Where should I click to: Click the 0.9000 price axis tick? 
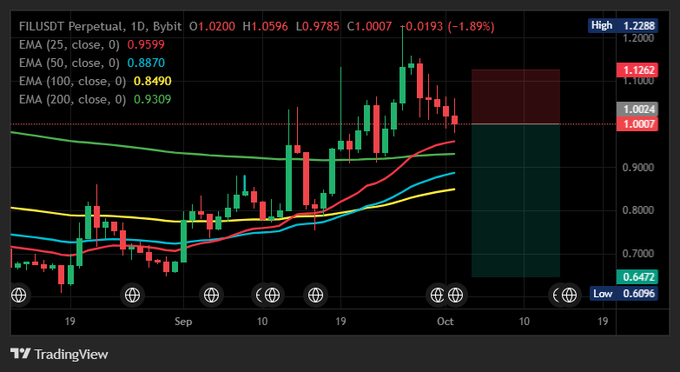click(638, 167)
